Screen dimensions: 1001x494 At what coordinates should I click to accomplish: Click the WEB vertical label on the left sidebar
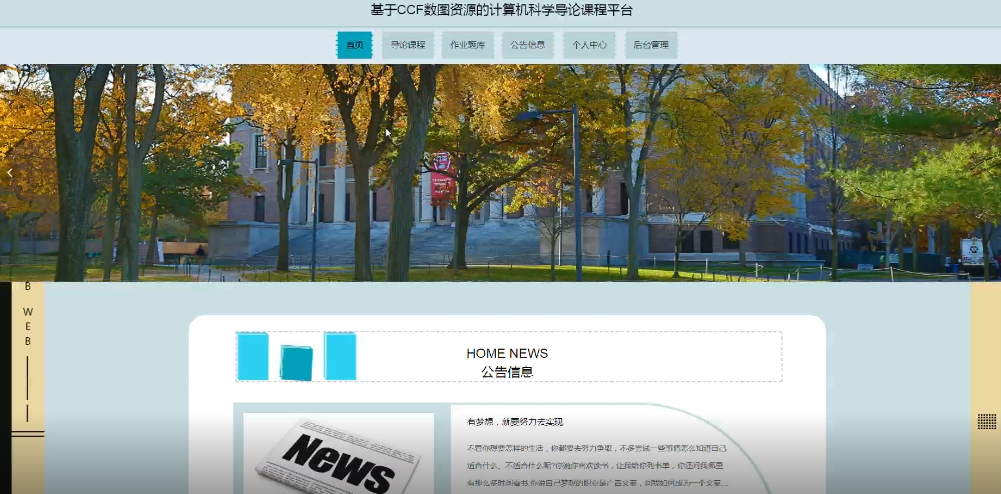coord(27,326)
